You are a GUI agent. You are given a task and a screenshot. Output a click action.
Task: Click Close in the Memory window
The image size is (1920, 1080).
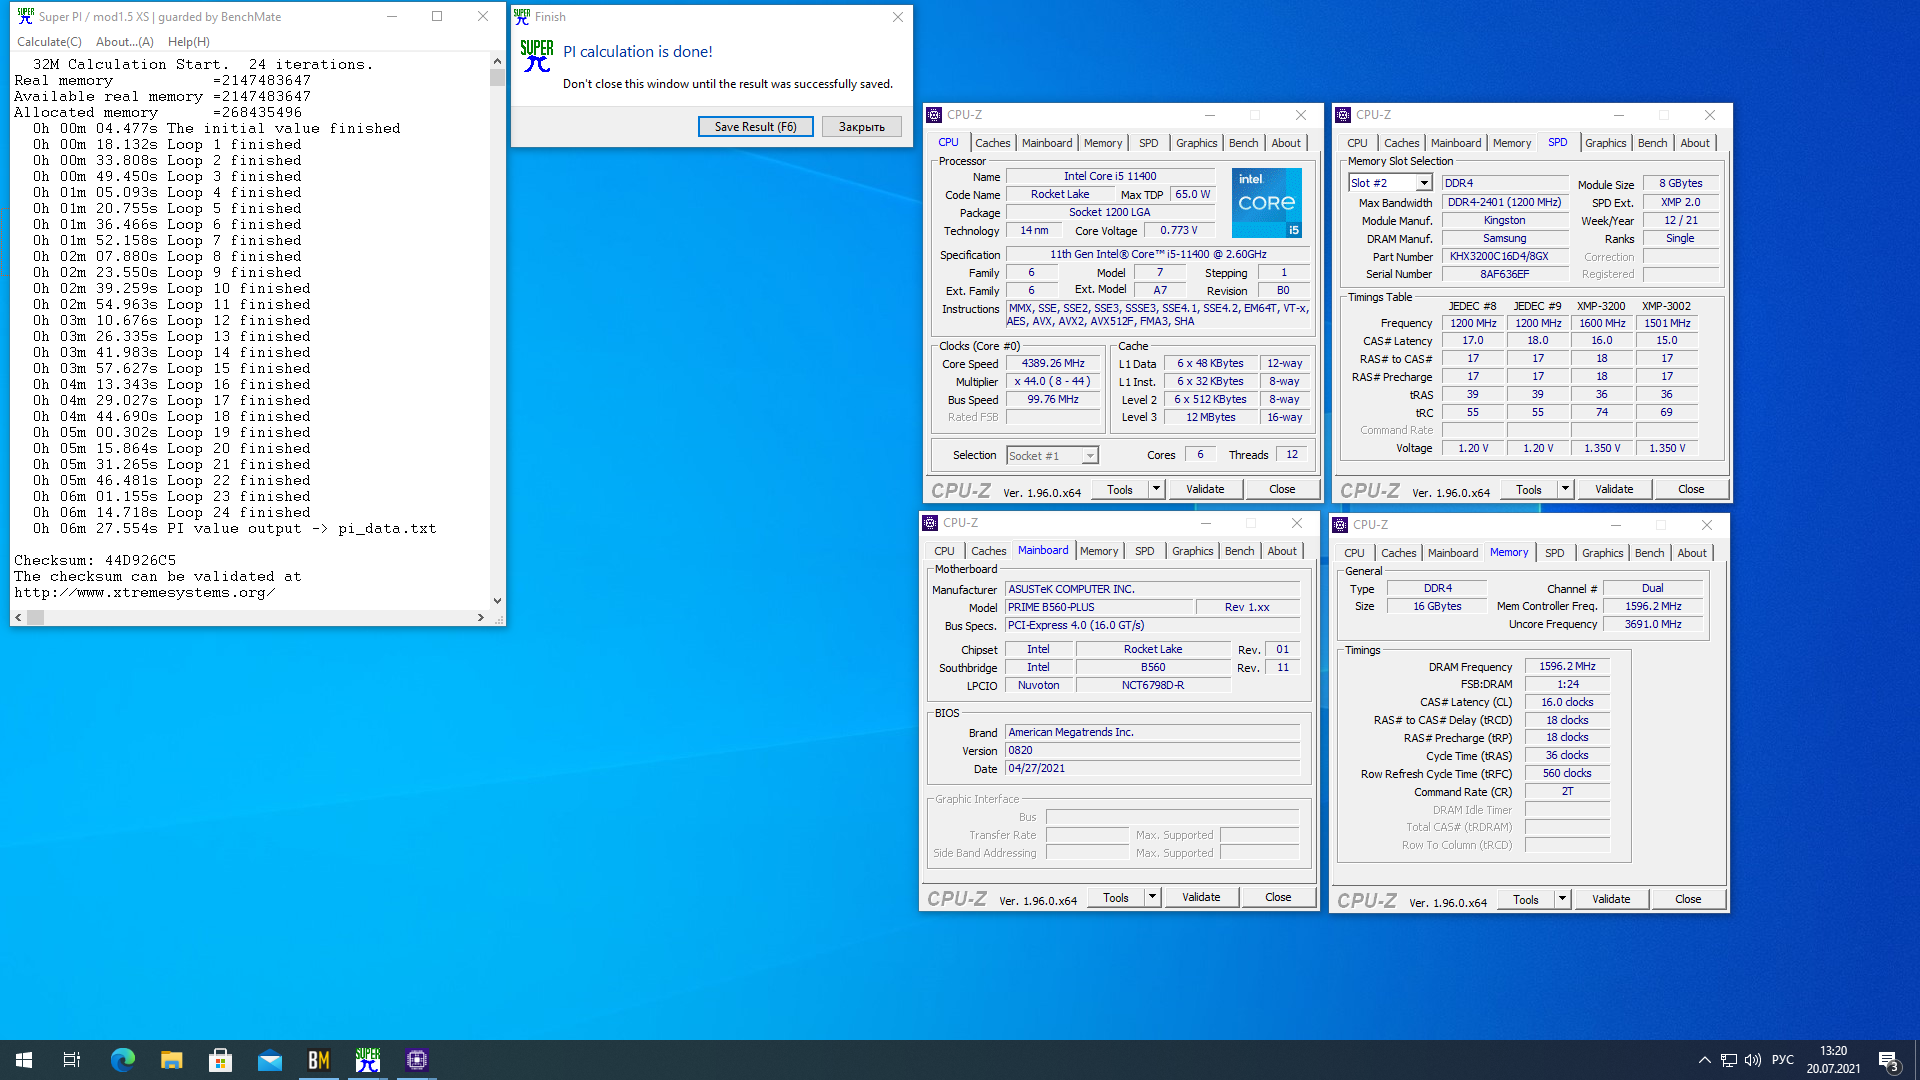point(1688,899)
